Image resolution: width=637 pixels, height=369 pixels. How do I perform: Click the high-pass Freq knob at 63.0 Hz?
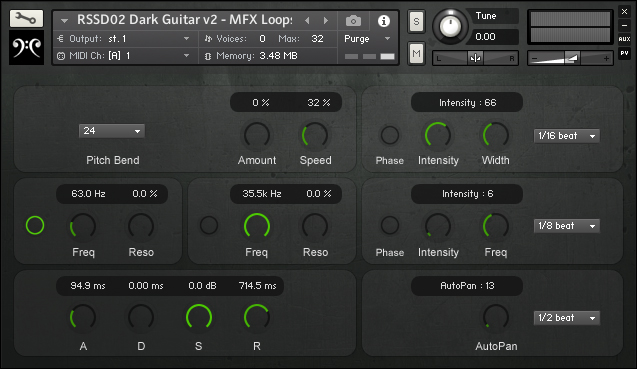[x=83, y=226]
